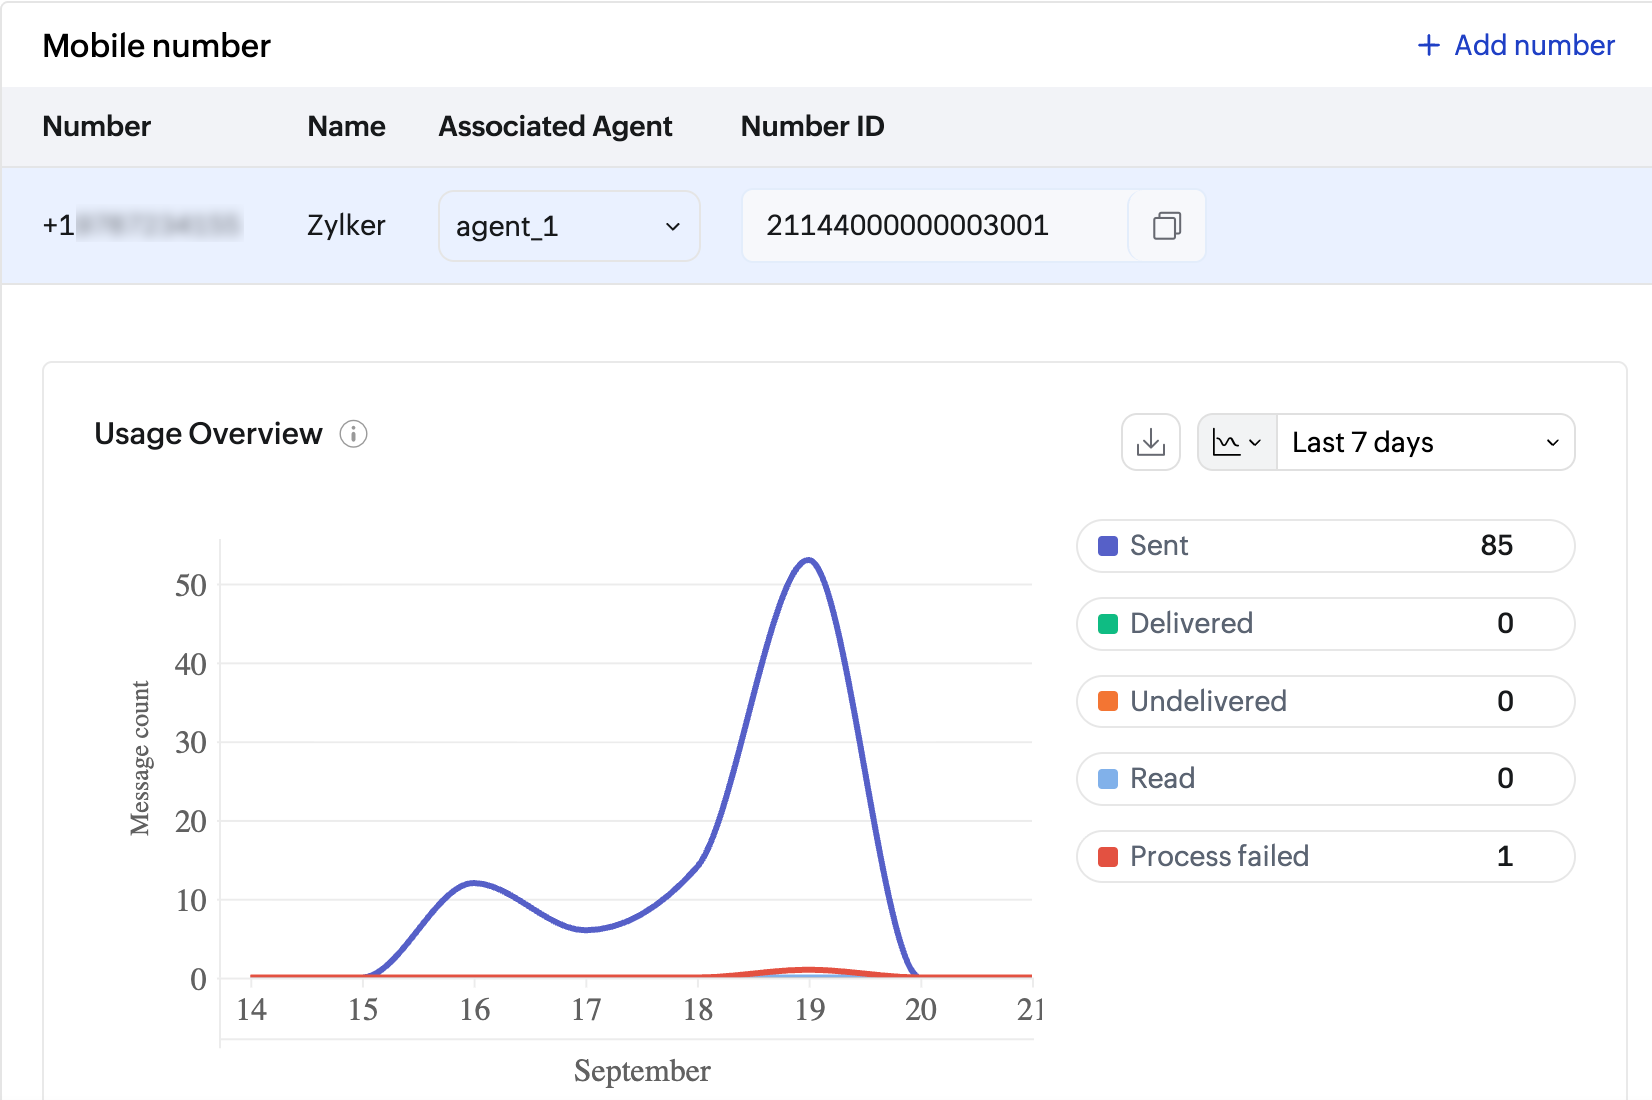The image size is (1652, 1100).
Task: Click the Usage Overview info icon
Action: (x=353, y=434)
